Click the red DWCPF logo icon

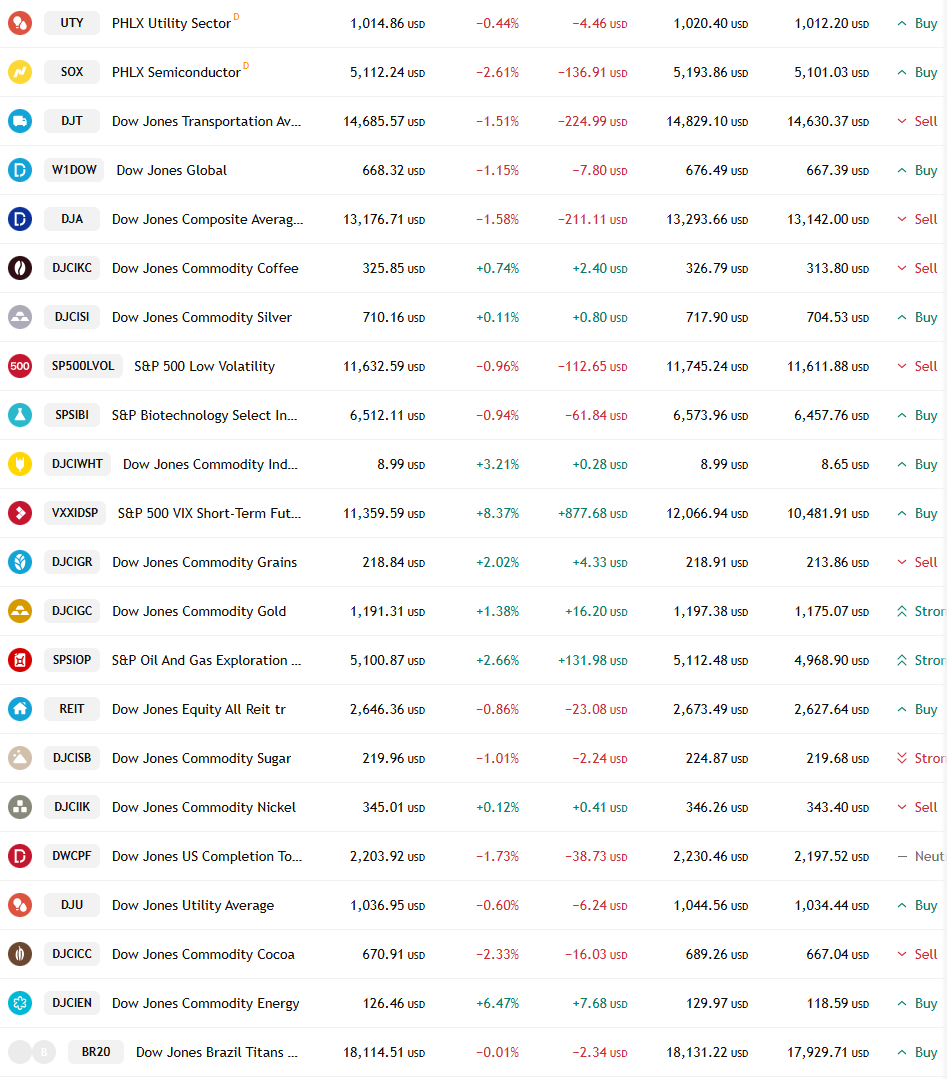(20, 856)
